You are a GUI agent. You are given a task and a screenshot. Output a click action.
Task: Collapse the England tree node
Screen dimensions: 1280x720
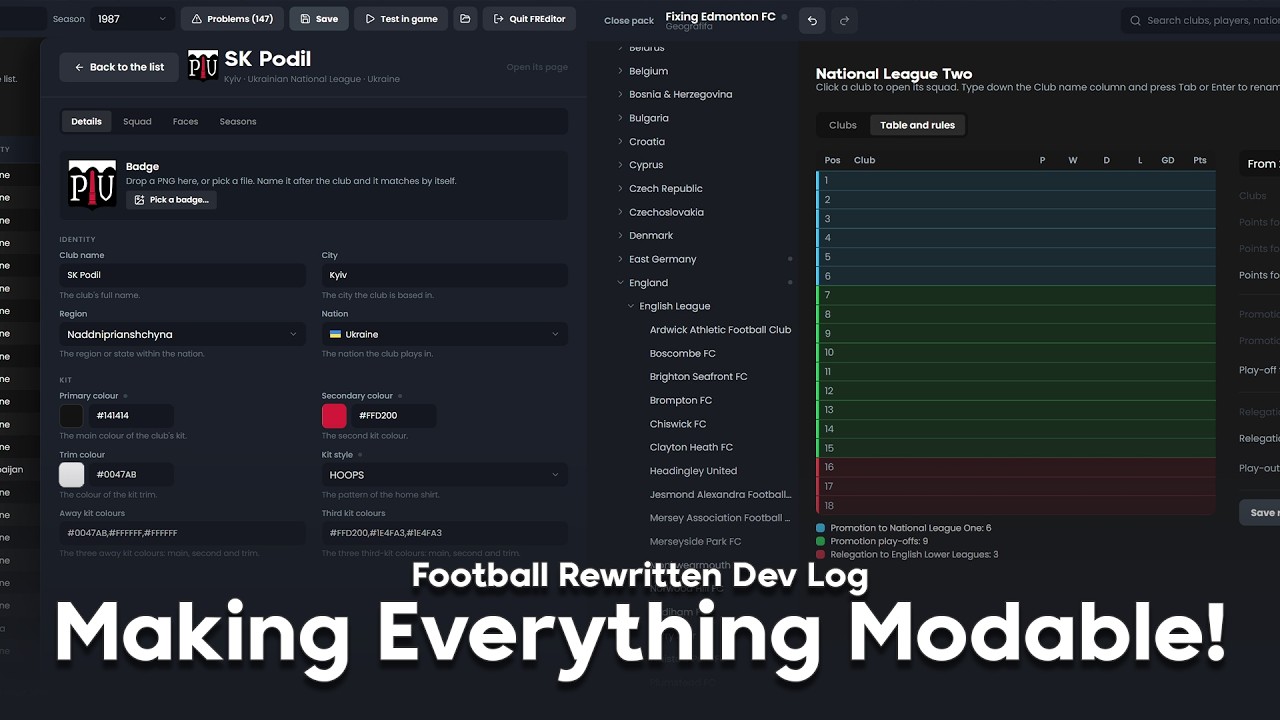coord(620,283)
